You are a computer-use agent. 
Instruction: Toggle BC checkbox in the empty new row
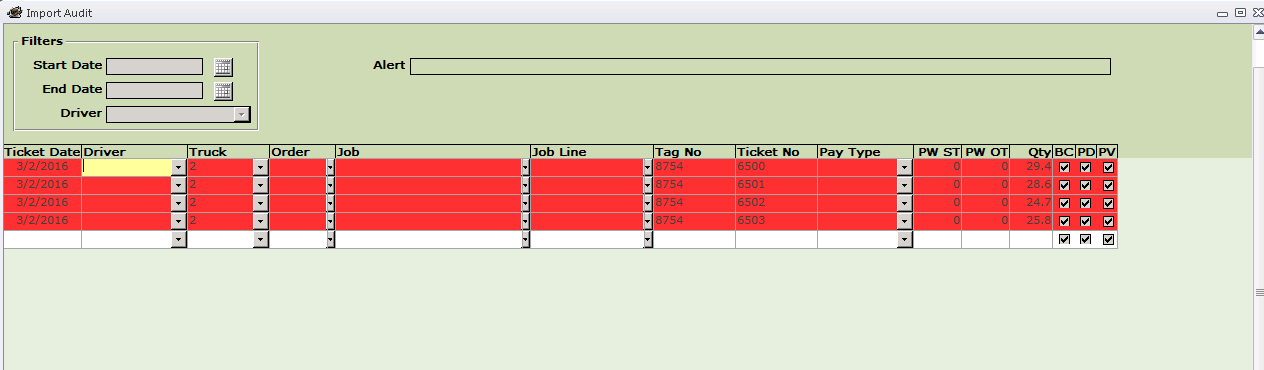point(1064,240)
